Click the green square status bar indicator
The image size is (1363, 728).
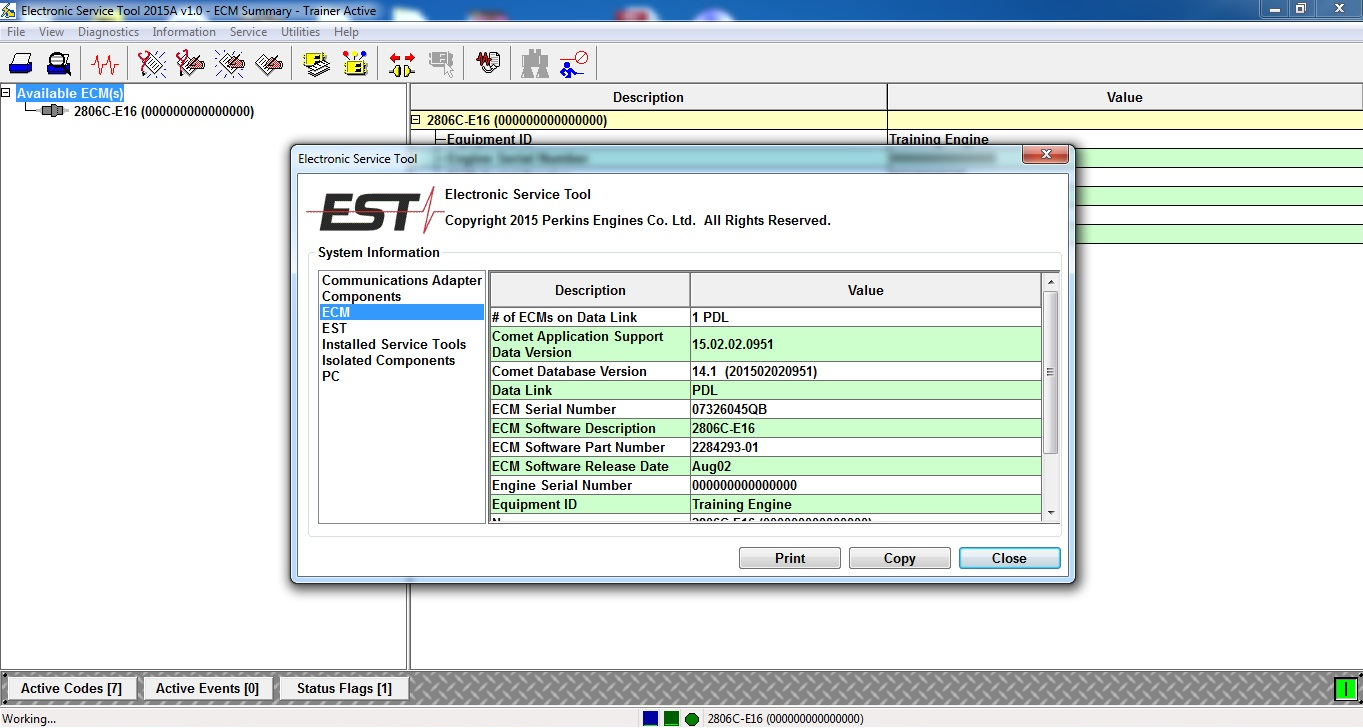click(671, 718)
